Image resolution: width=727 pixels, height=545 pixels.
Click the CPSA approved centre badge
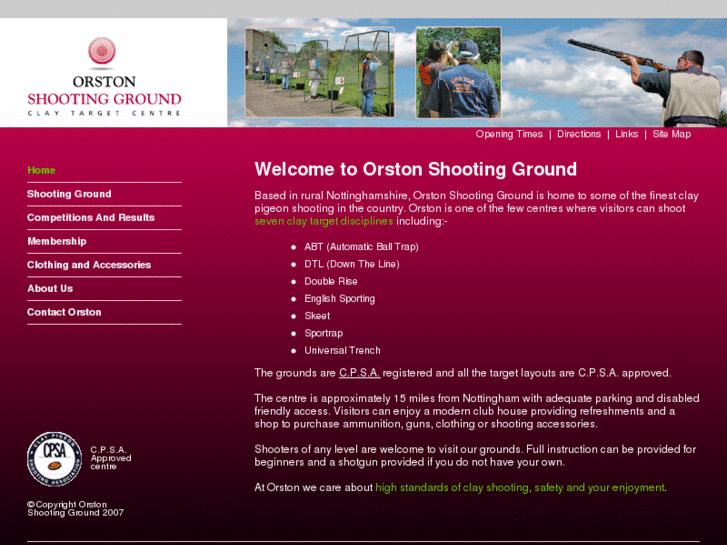tap(54, 459)
